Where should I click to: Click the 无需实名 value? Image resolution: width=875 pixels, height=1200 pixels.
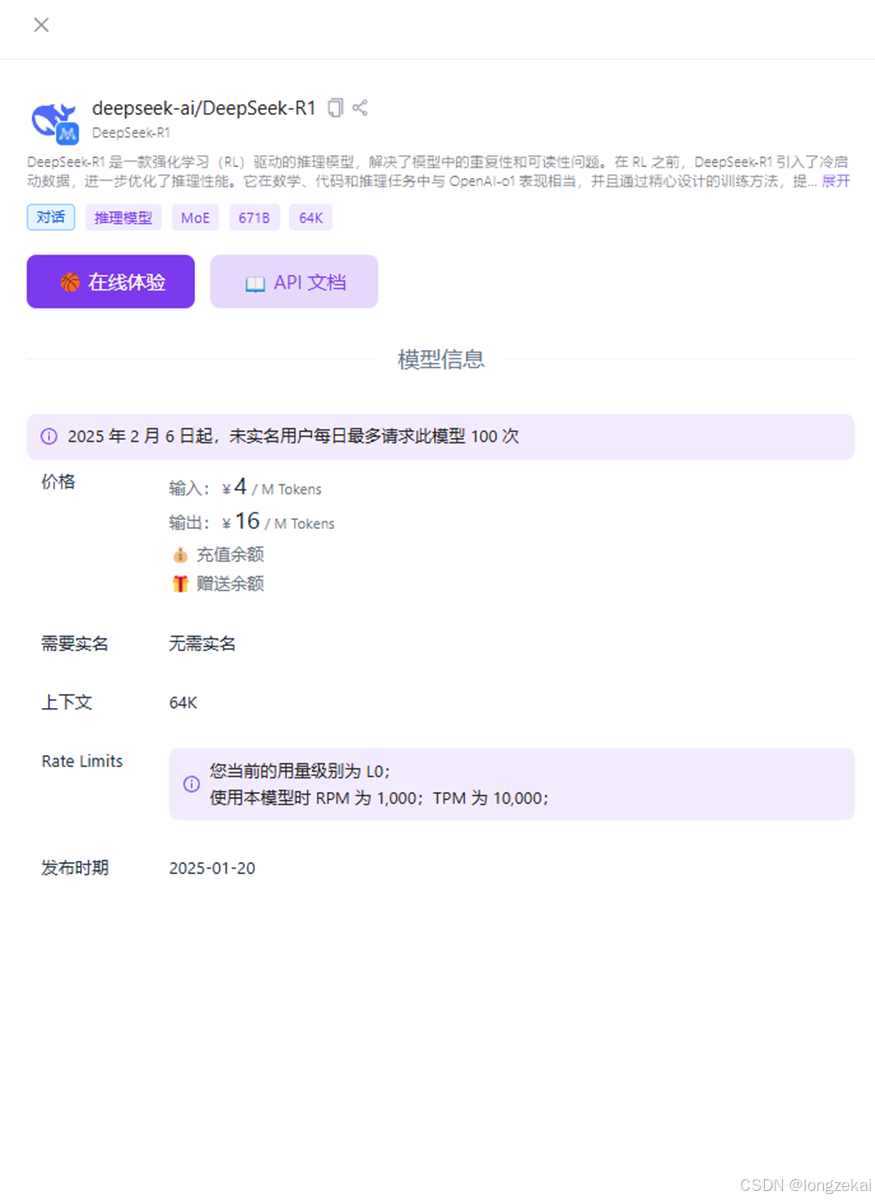pos(203,644)
